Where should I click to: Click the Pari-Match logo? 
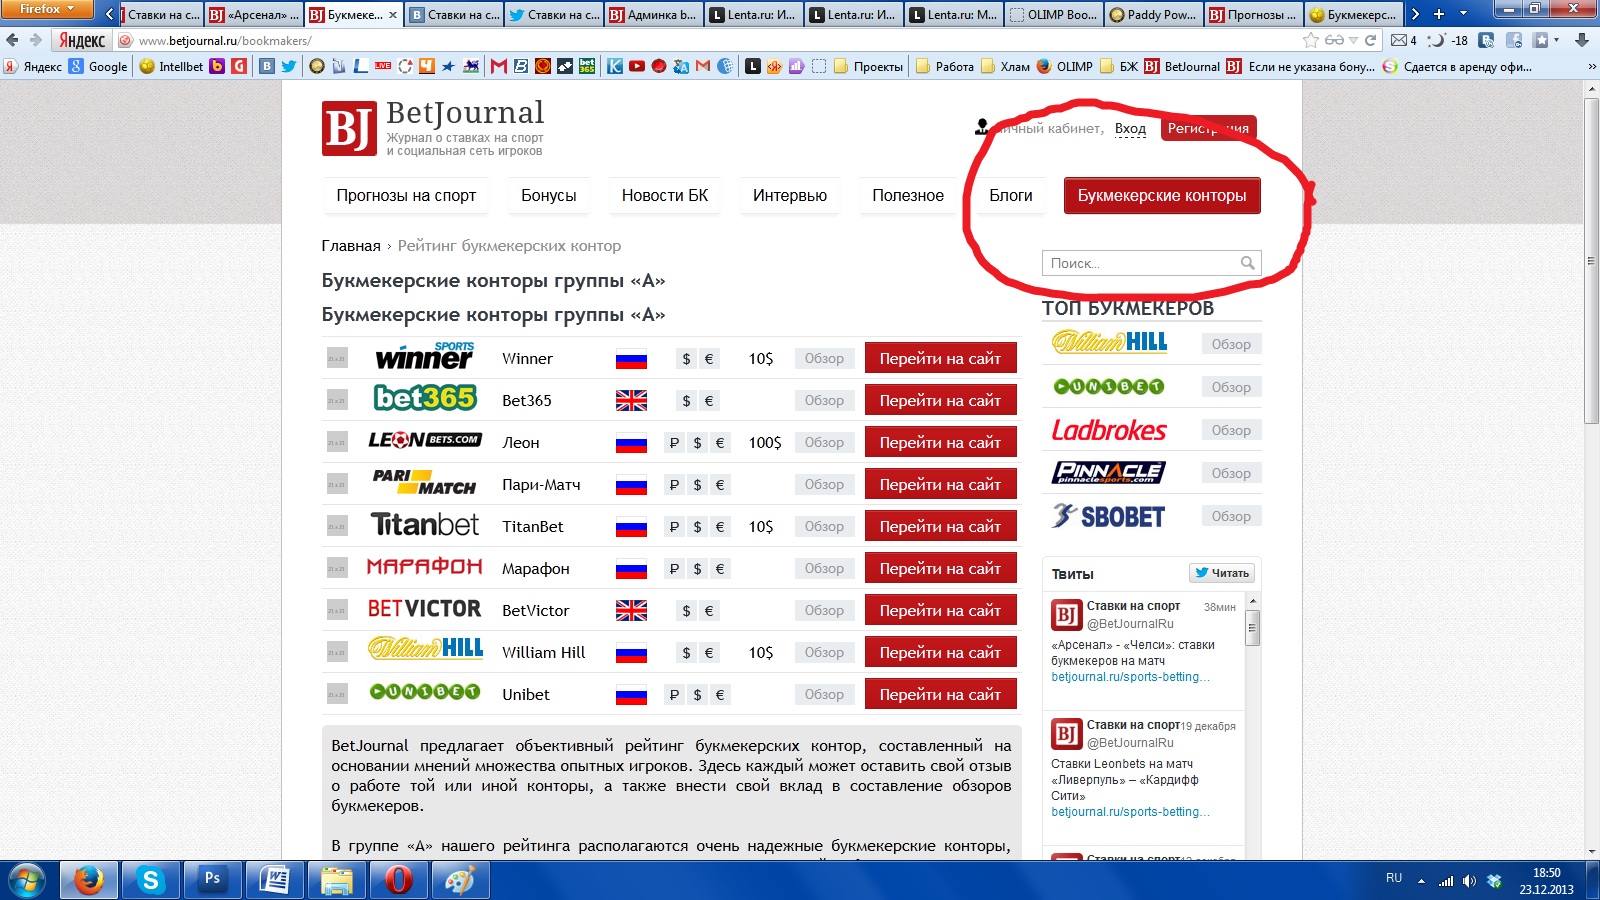pyautogui.click(x=424, y=482)
